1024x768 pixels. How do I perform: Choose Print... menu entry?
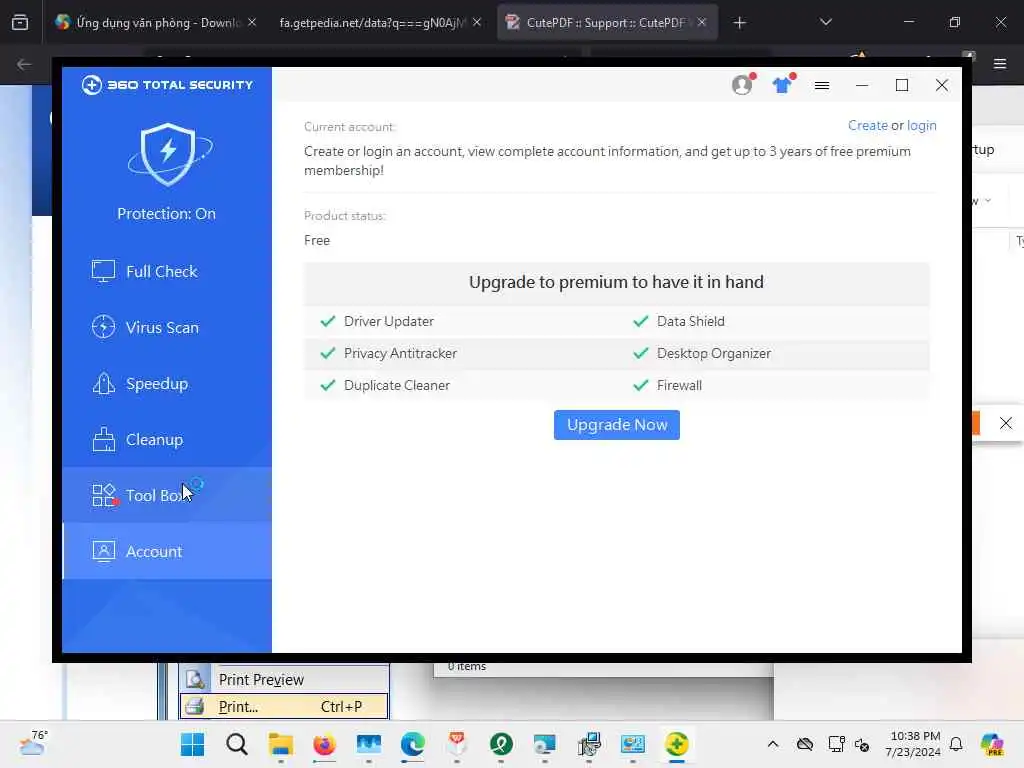pos(284,707)
